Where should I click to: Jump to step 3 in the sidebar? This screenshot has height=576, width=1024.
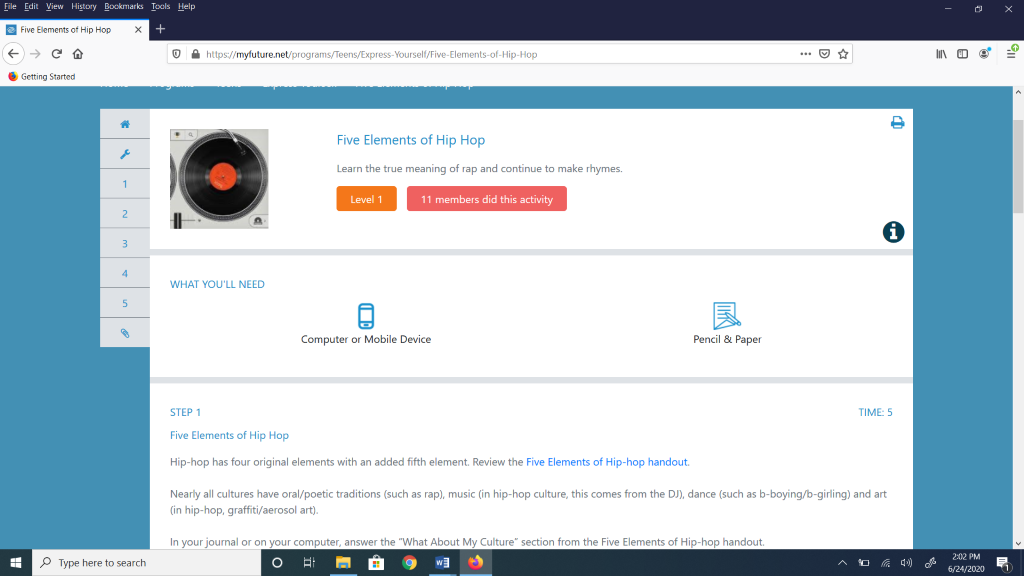(x=125, y=244)
